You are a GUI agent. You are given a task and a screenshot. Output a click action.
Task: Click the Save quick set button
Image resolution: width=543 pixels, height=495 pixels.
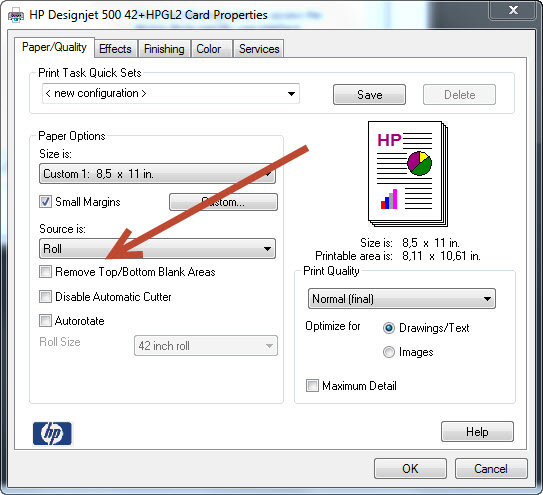[369, 95]
